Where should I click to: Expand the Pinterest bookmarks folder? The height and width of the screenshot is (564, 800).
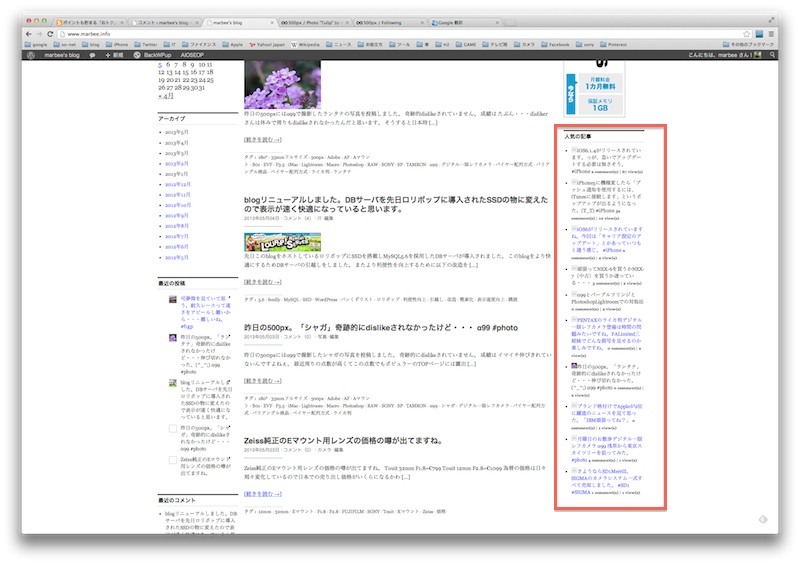pyautogui.click(x=614, y=44)
